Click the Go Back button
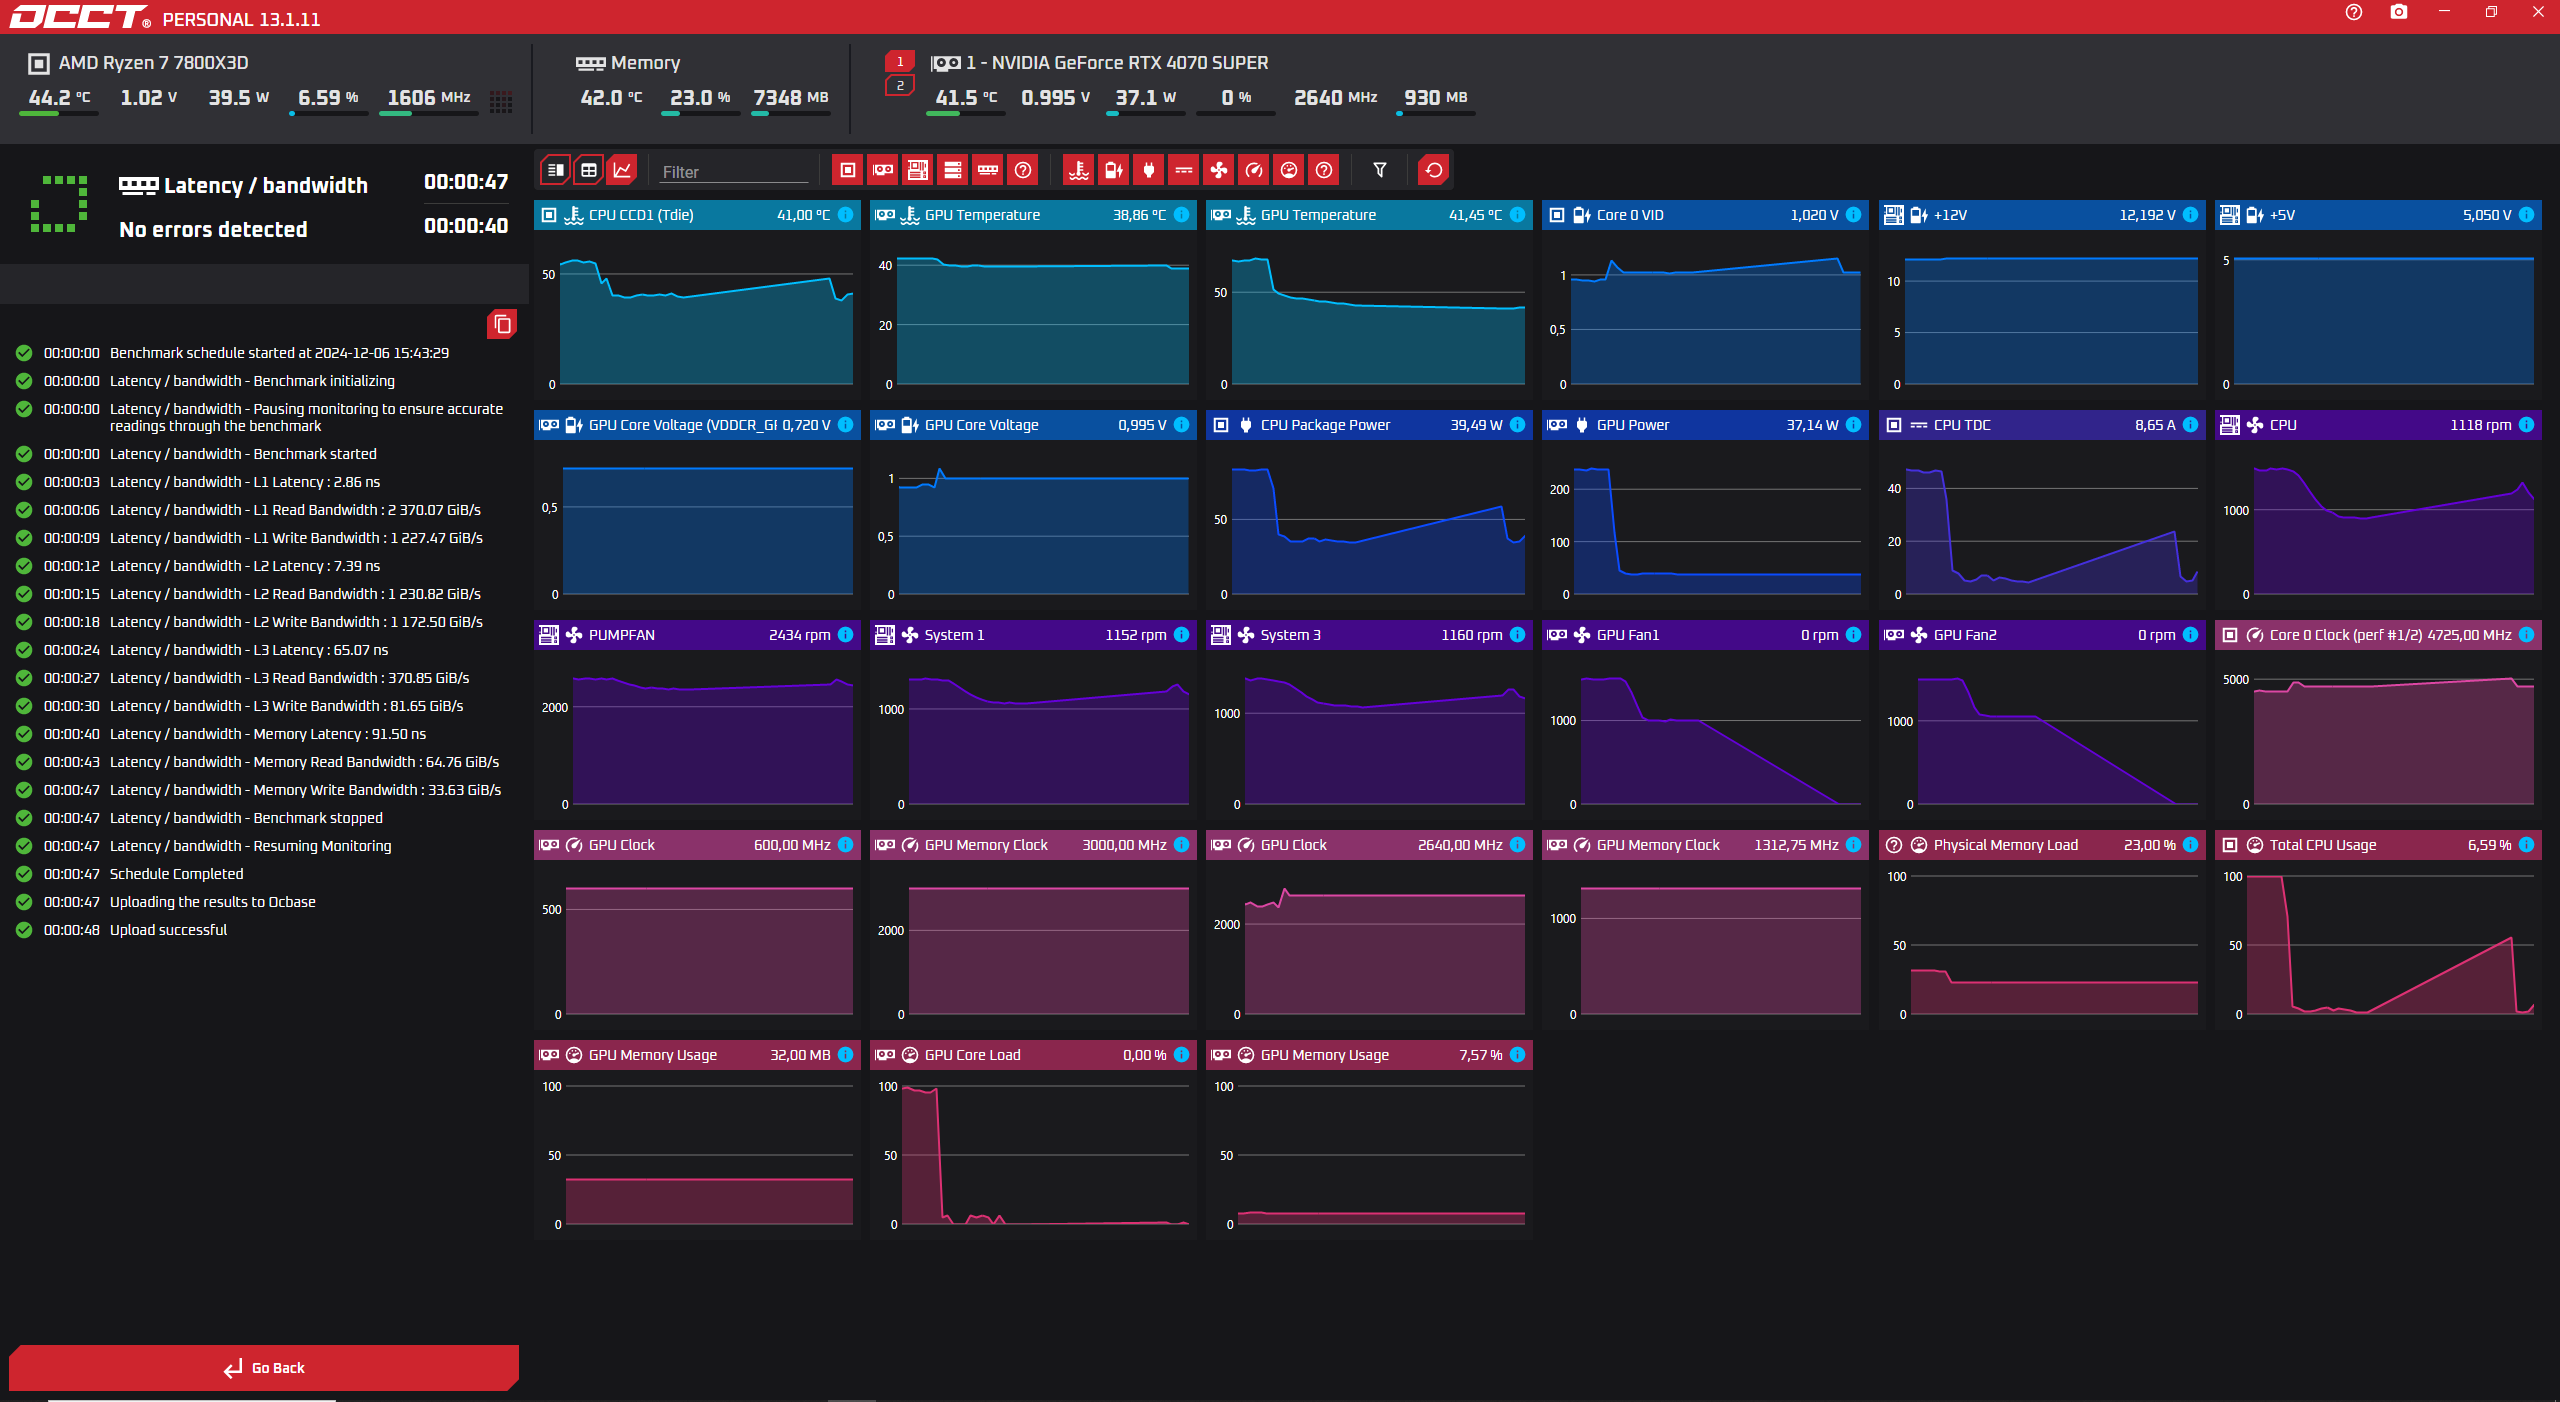This screenshot has width=2560, height=1402. coord(264,1367)
